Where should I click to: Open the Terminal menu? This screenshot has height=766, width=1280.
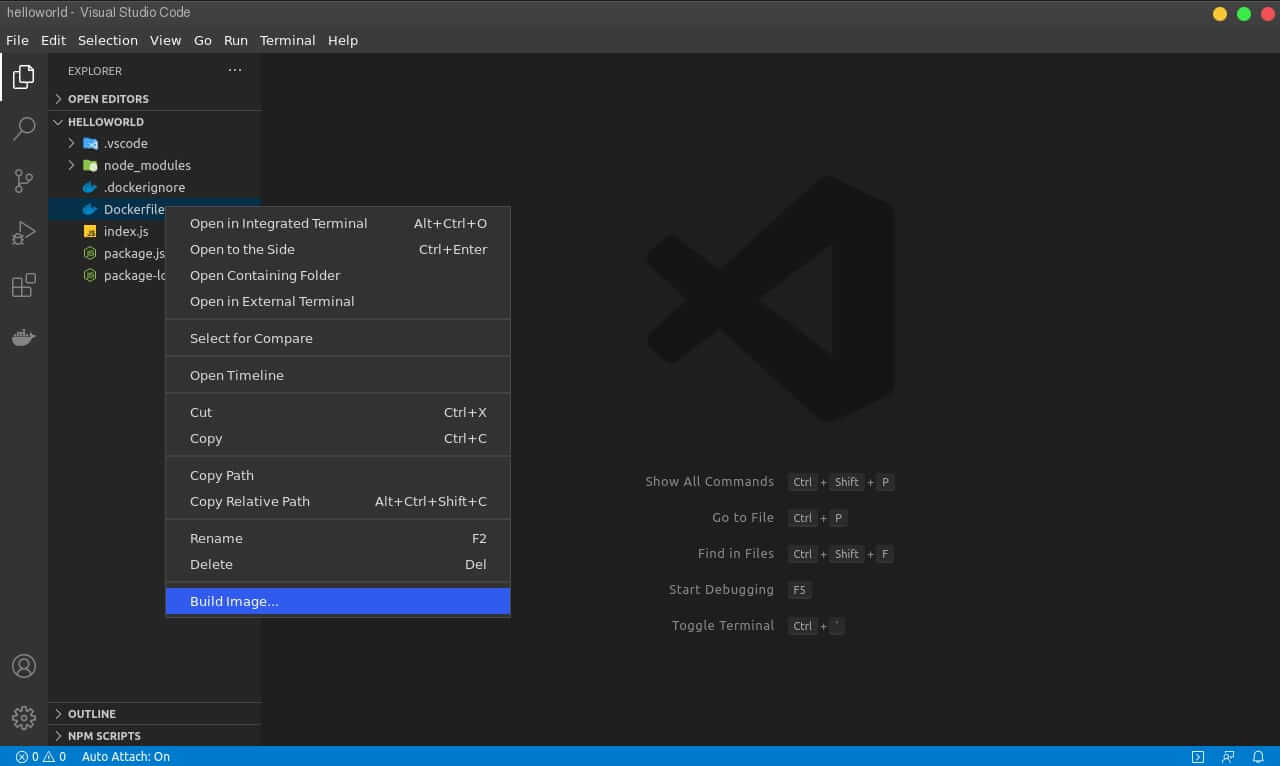click(287, 40)
